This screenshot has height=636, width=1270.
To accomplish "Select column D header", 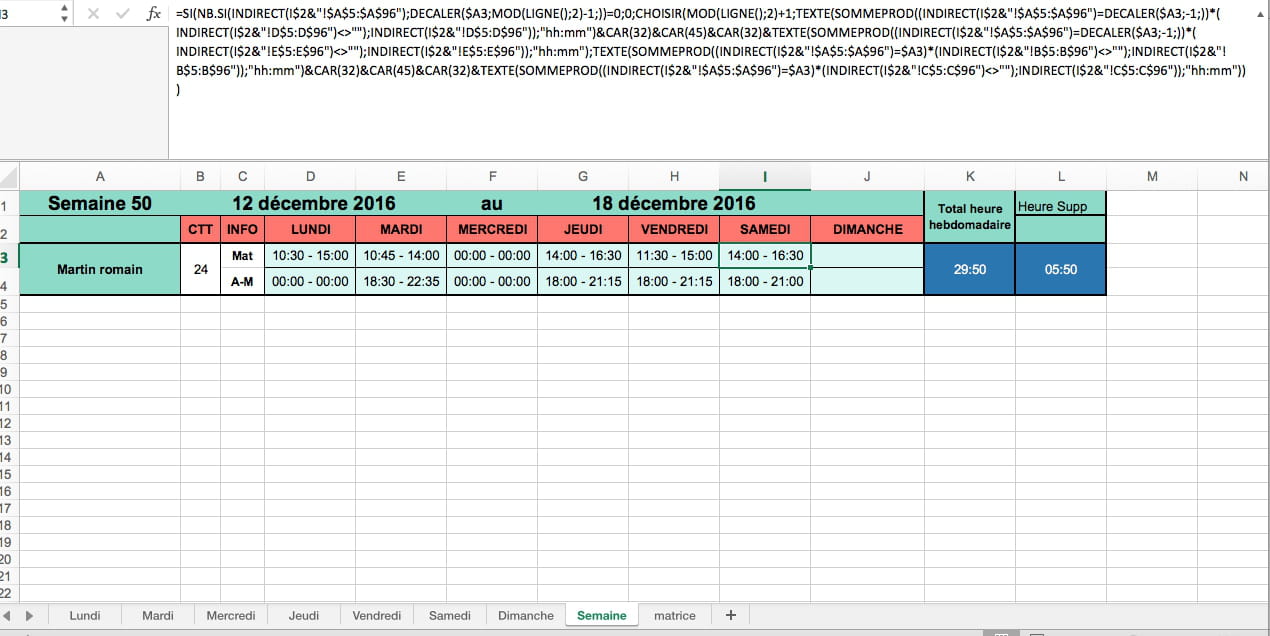I will (310, 177).
